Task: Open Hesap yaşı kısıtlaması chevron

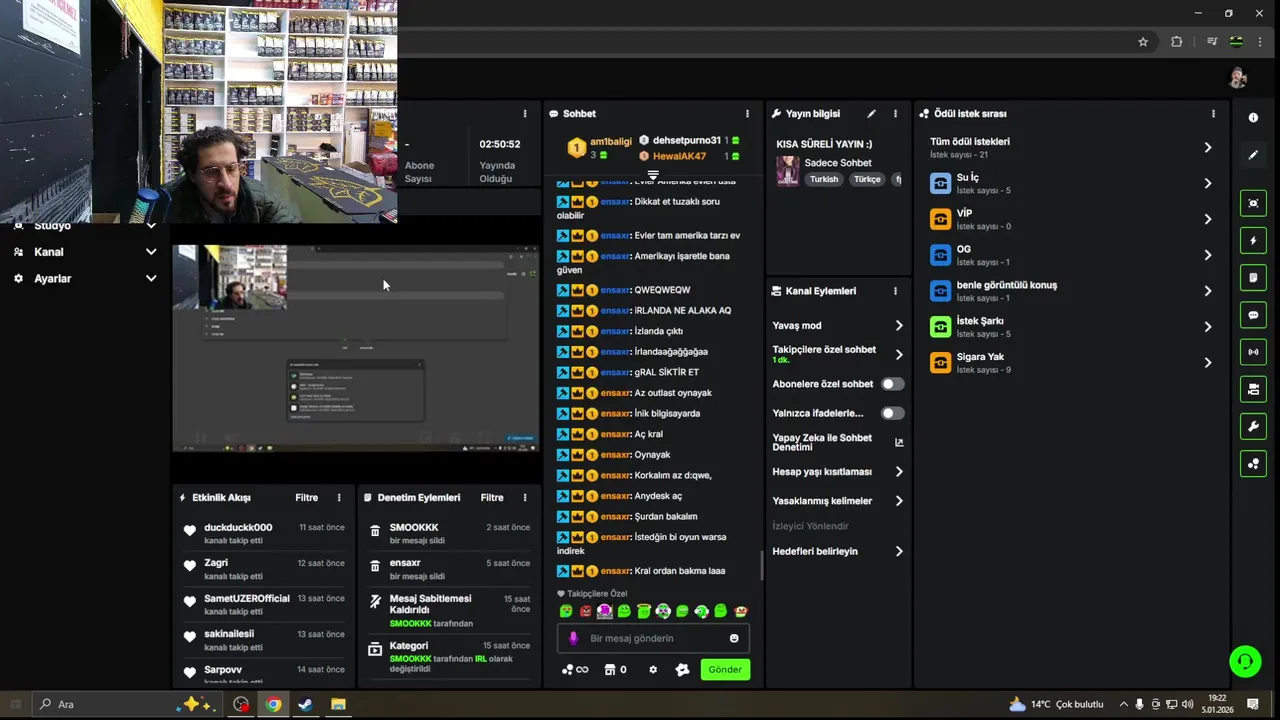Action: [x=898, y=472]
